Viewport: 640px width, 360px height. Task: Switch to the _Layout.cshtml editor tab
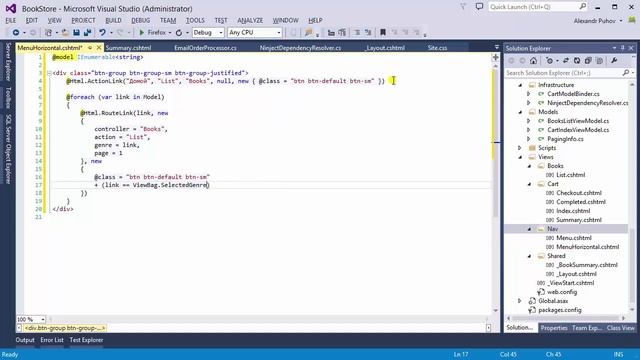(x=385, y=48)
